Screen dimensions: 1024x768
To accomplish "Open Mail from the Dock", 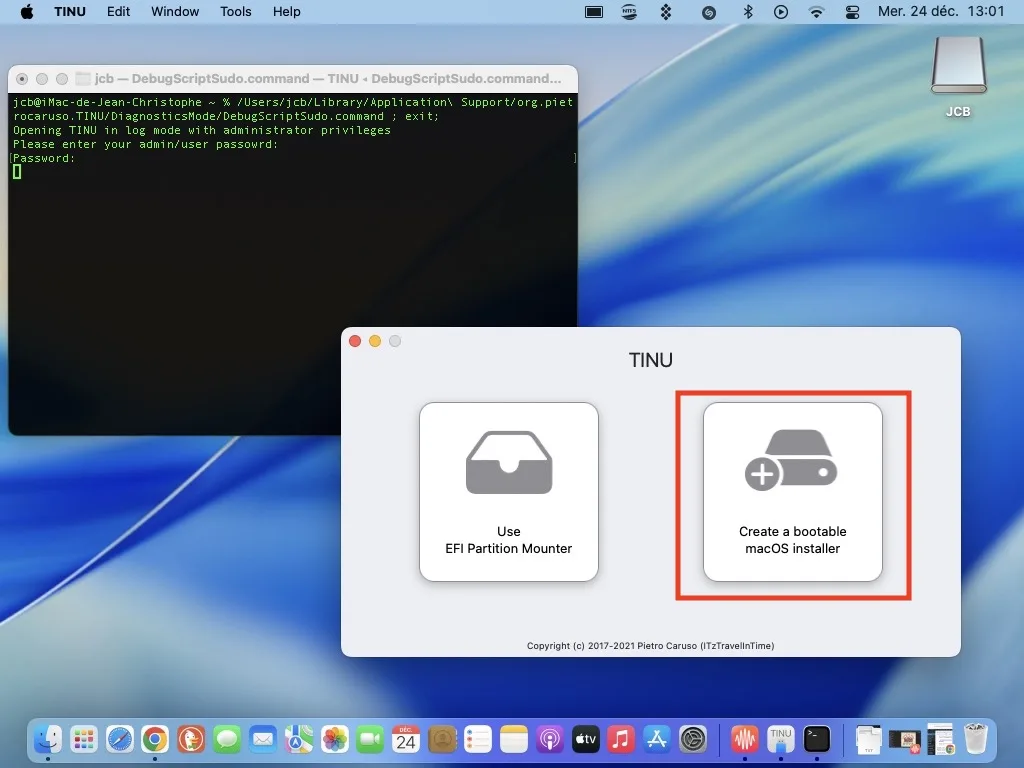I will pyautogui.click(x=263, y=739).
